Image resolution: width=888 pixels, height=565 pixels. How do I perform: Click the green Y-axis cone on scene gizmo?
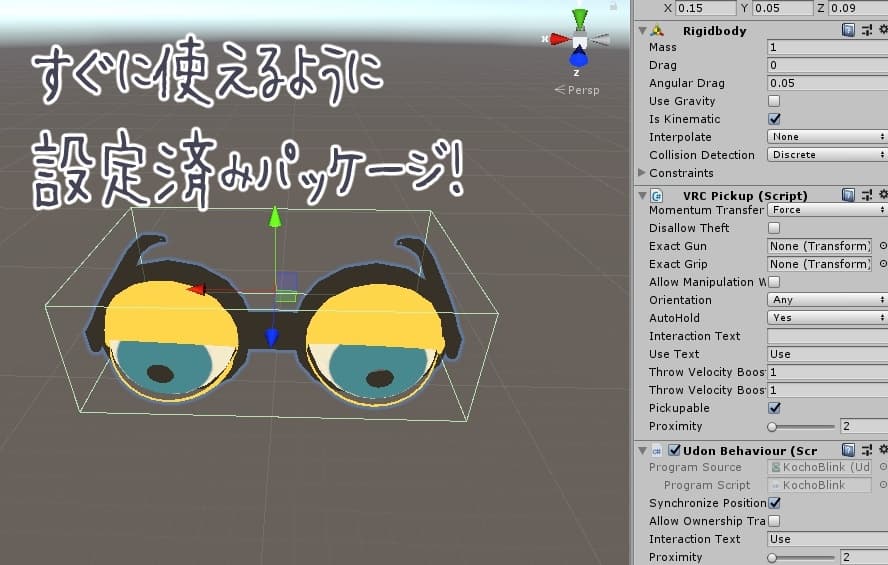[580, 19]
